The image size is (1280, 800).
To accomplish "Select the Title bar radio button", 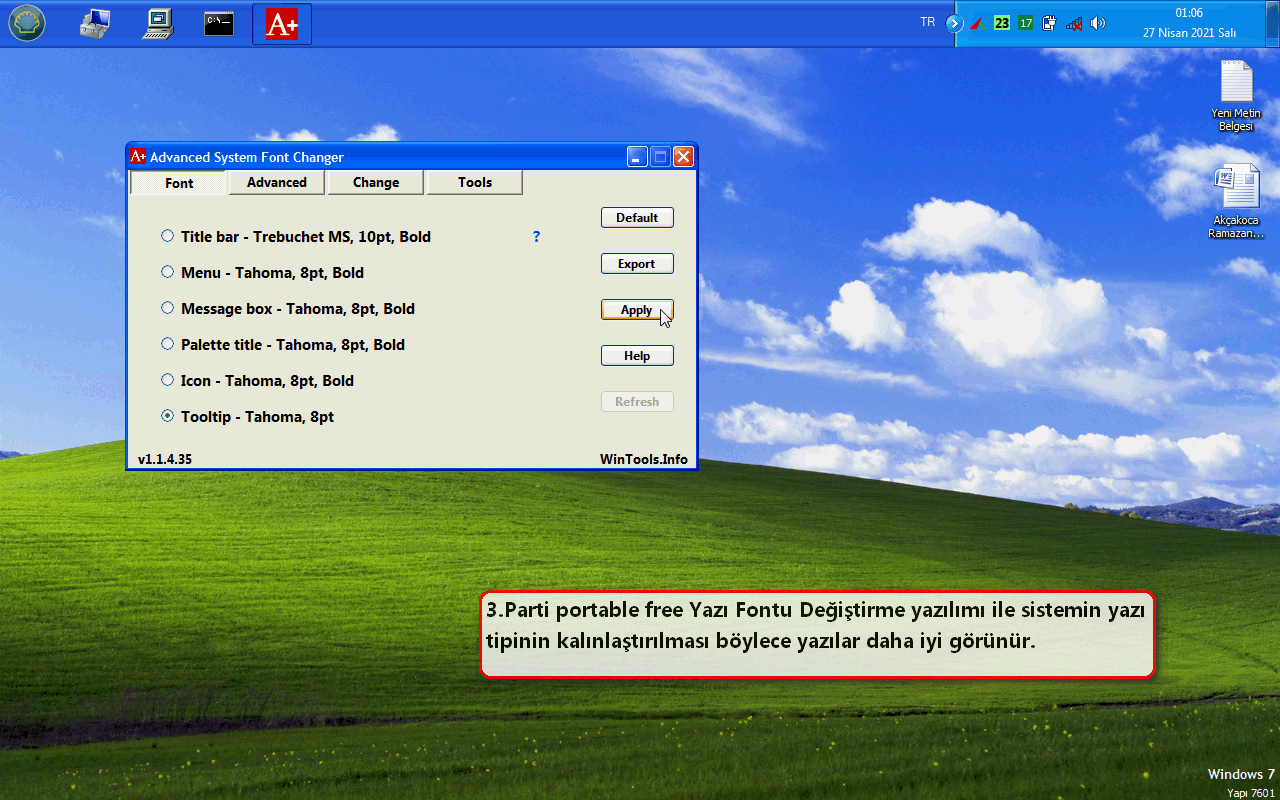I will coord(167,236).
